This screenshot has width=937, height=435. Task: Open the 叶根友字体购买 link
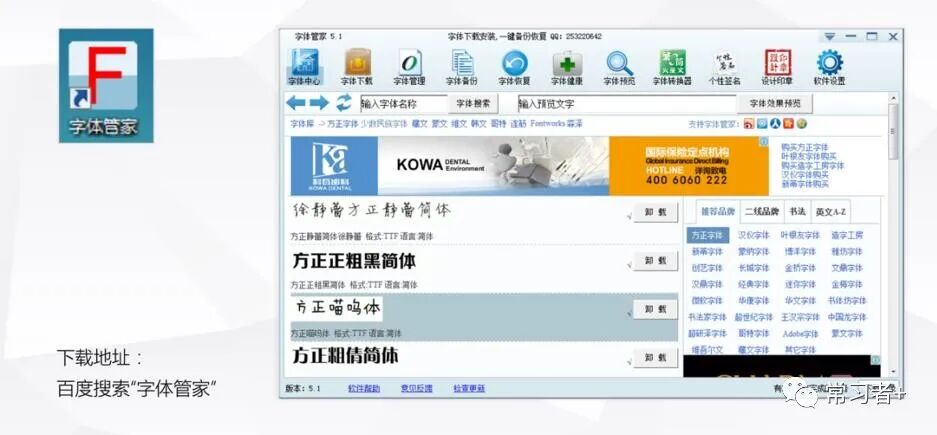tap(809, 156)
